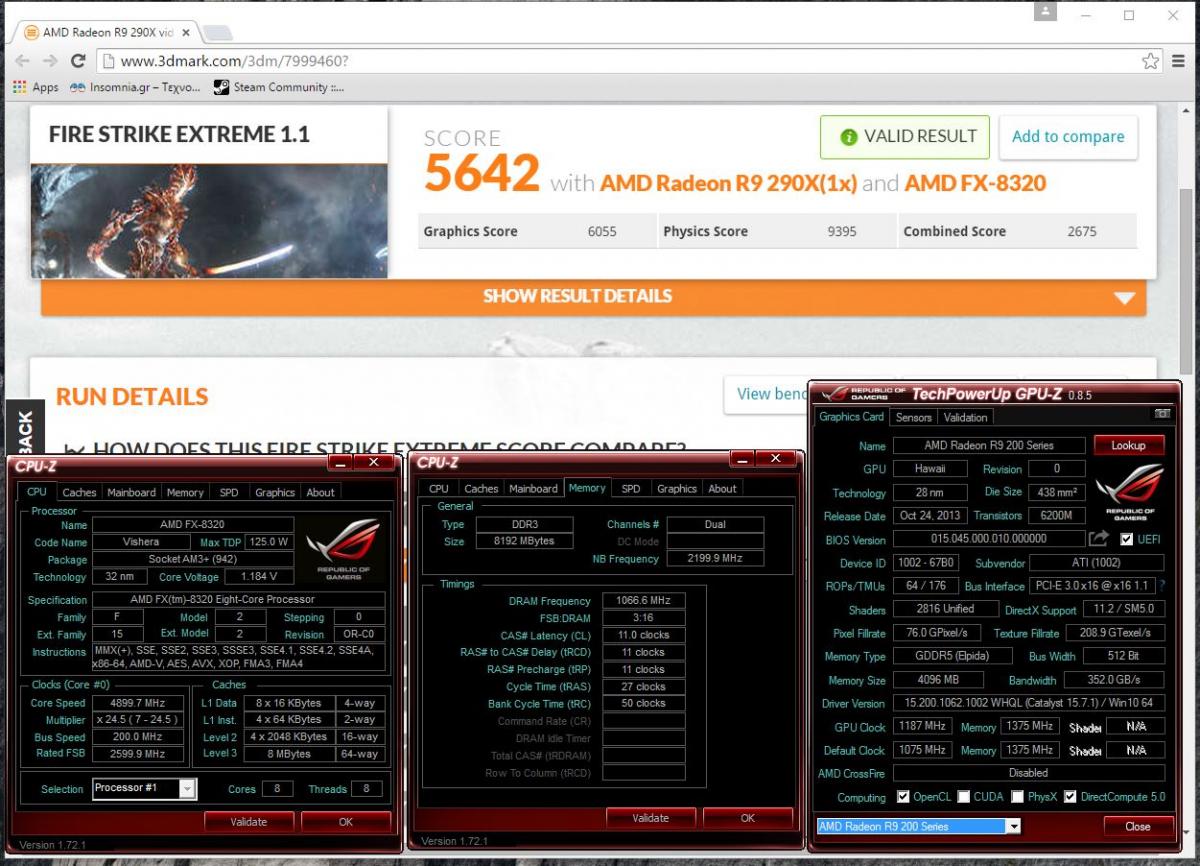
Task: Click the Lookup button in GPU-Z
Action: coord(1129,445)
